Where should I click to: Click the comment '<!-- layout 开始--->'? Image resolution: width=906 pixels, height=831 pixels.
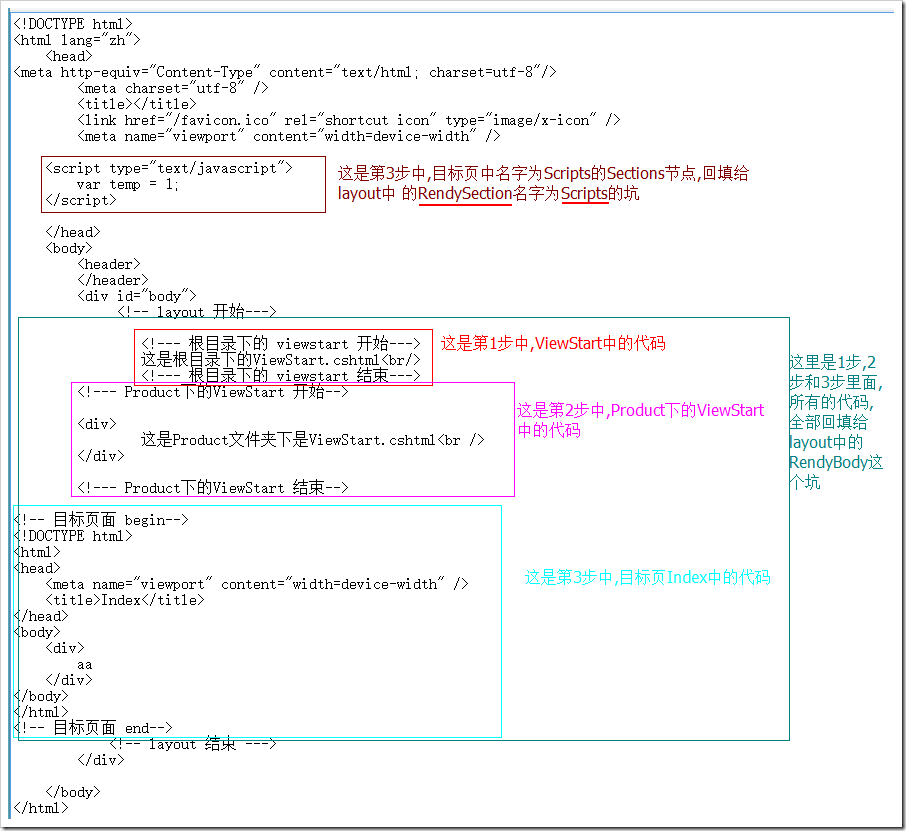(196, 311)
